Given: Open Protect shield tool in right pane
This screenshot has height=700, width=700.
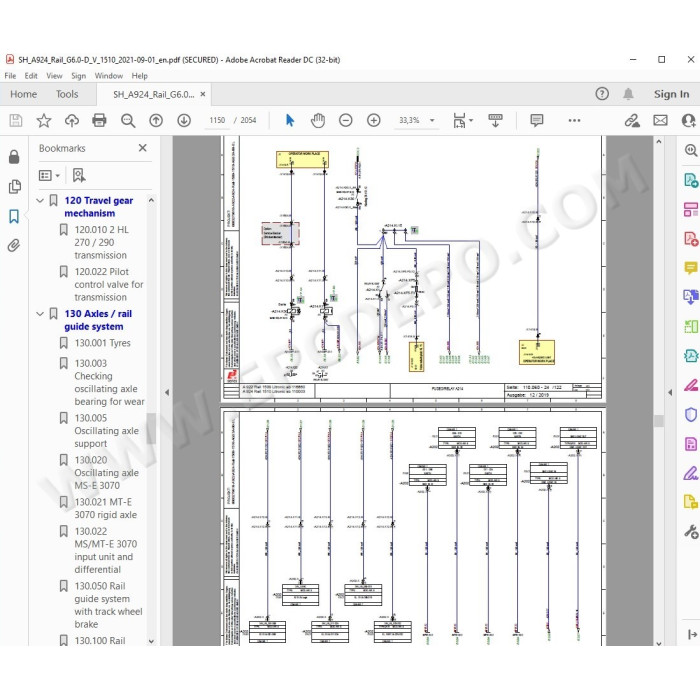Looking at the screenshot, I should click(691, 415).
